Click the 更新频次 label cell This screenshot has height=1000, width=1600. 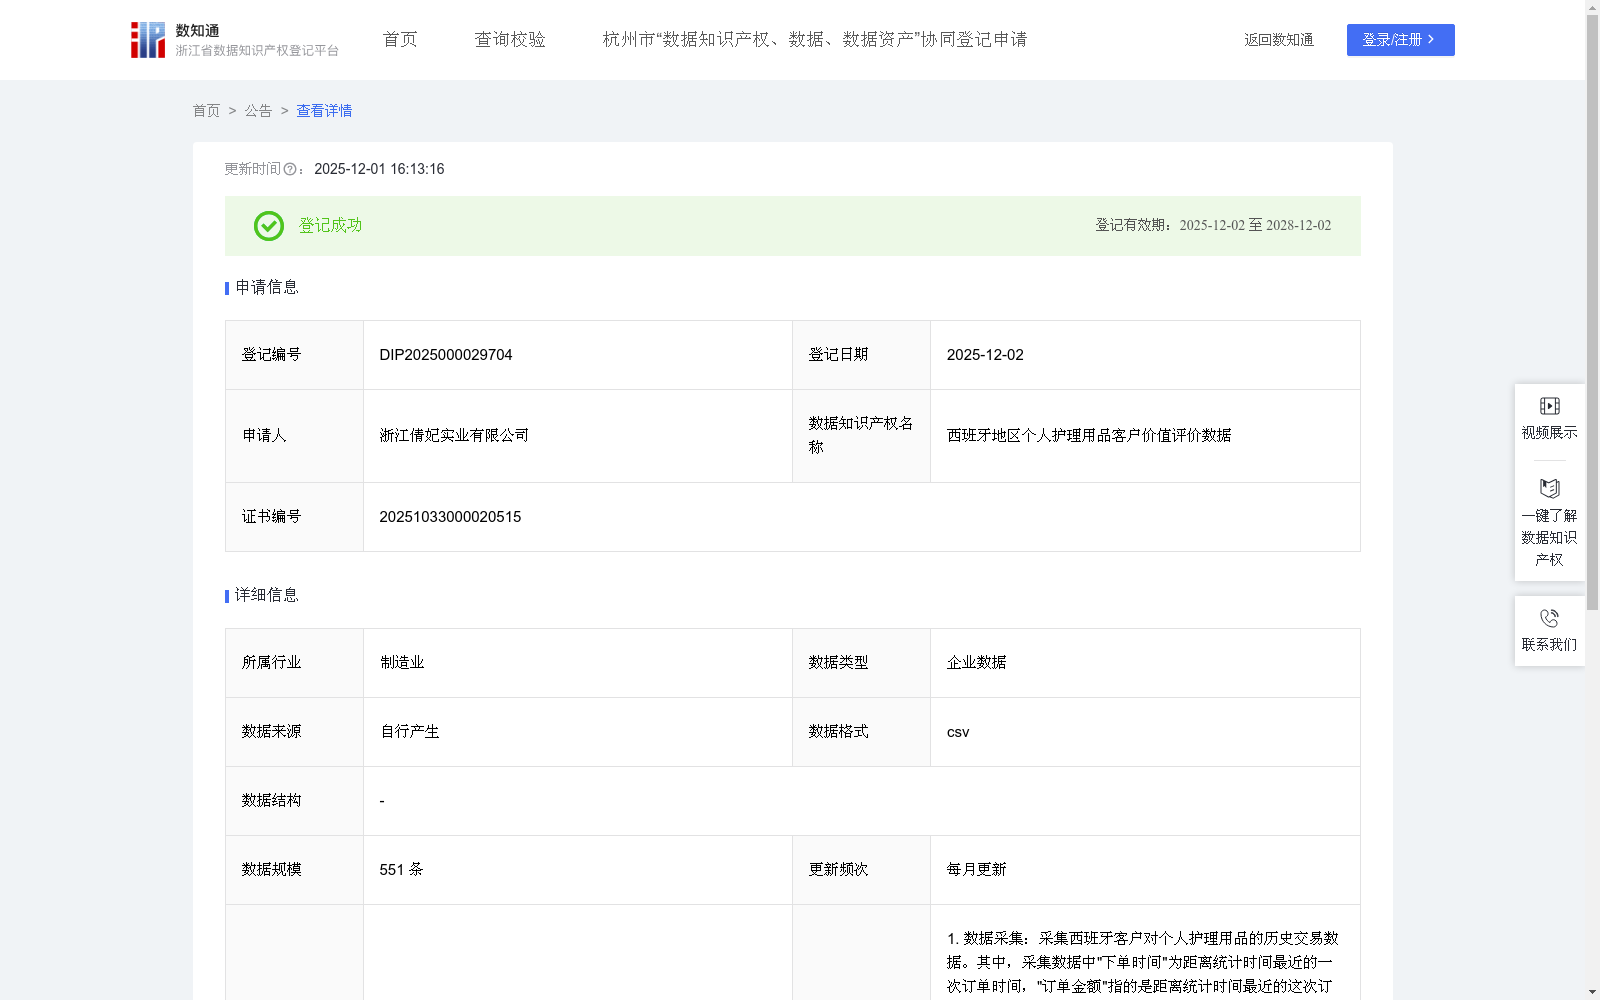(x=861, y=870)
